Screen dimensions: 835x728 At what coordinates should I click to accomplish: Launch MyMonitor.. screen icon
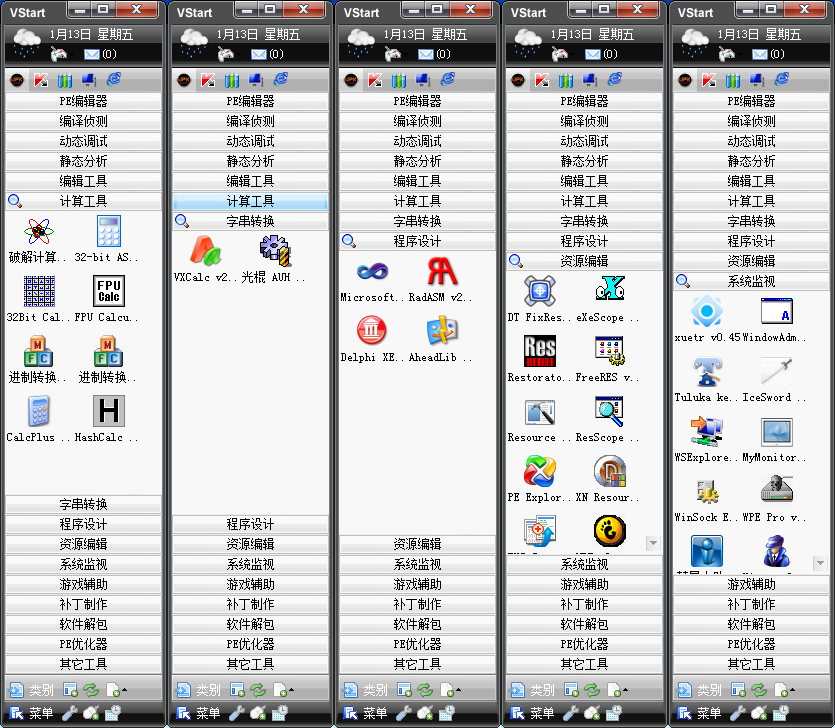point(776,431)
